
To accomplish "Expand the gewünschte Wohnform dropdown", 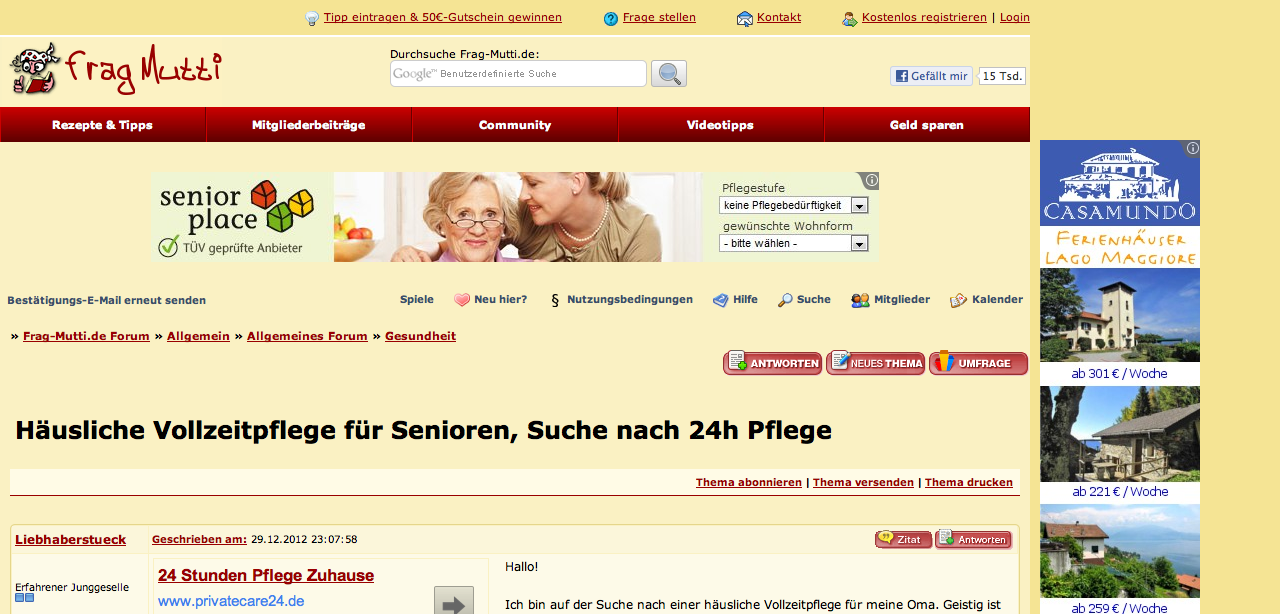I will (793, 243).
